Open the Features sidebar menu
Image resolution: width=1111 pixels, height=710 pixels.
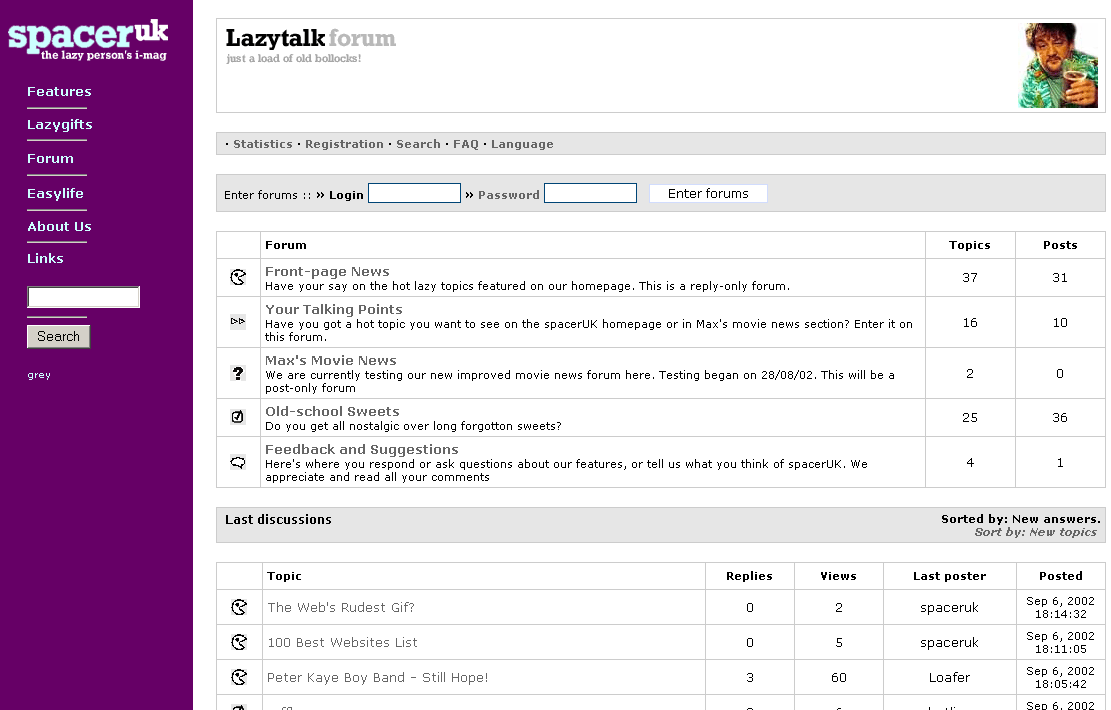60,91
